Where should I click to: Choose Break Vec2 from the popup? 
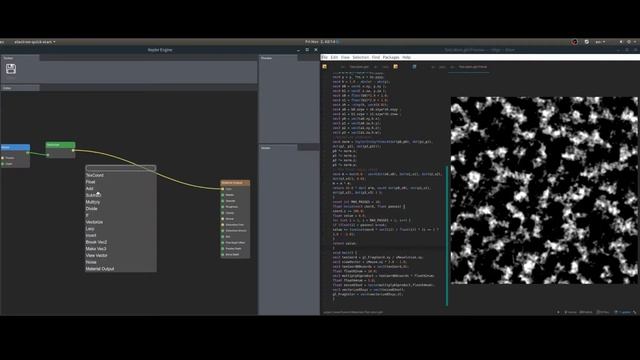click(x=96, y=242)
